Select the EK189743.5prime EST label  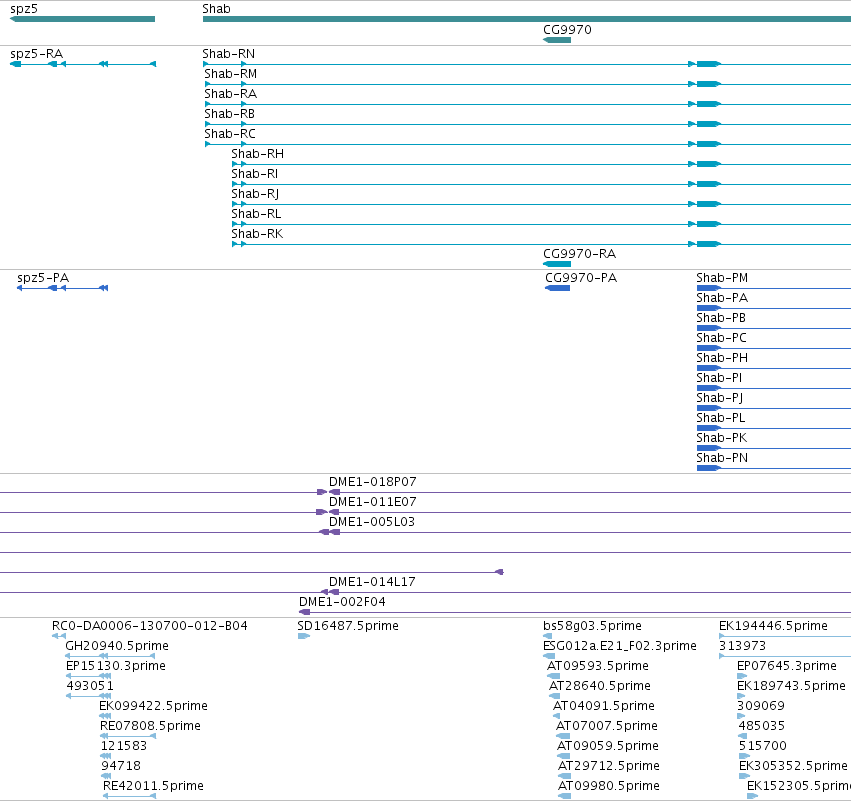(x=791, y=686)
